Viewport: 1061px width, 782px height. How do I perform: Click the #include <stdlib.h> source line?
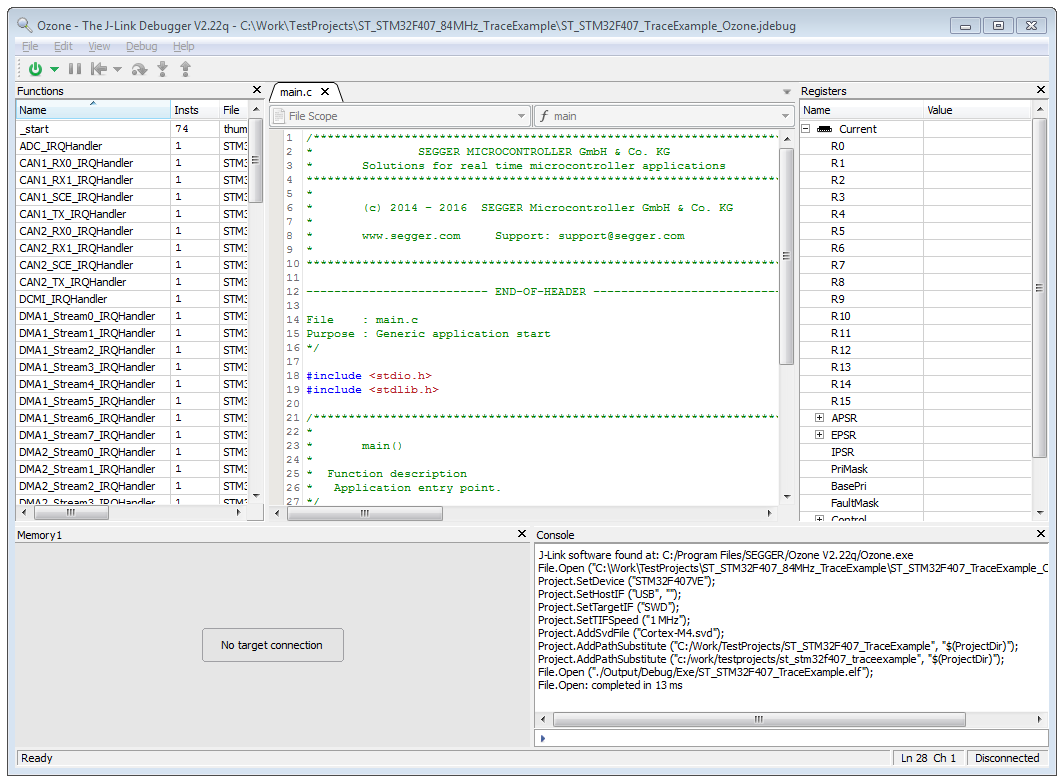(372, 390)
